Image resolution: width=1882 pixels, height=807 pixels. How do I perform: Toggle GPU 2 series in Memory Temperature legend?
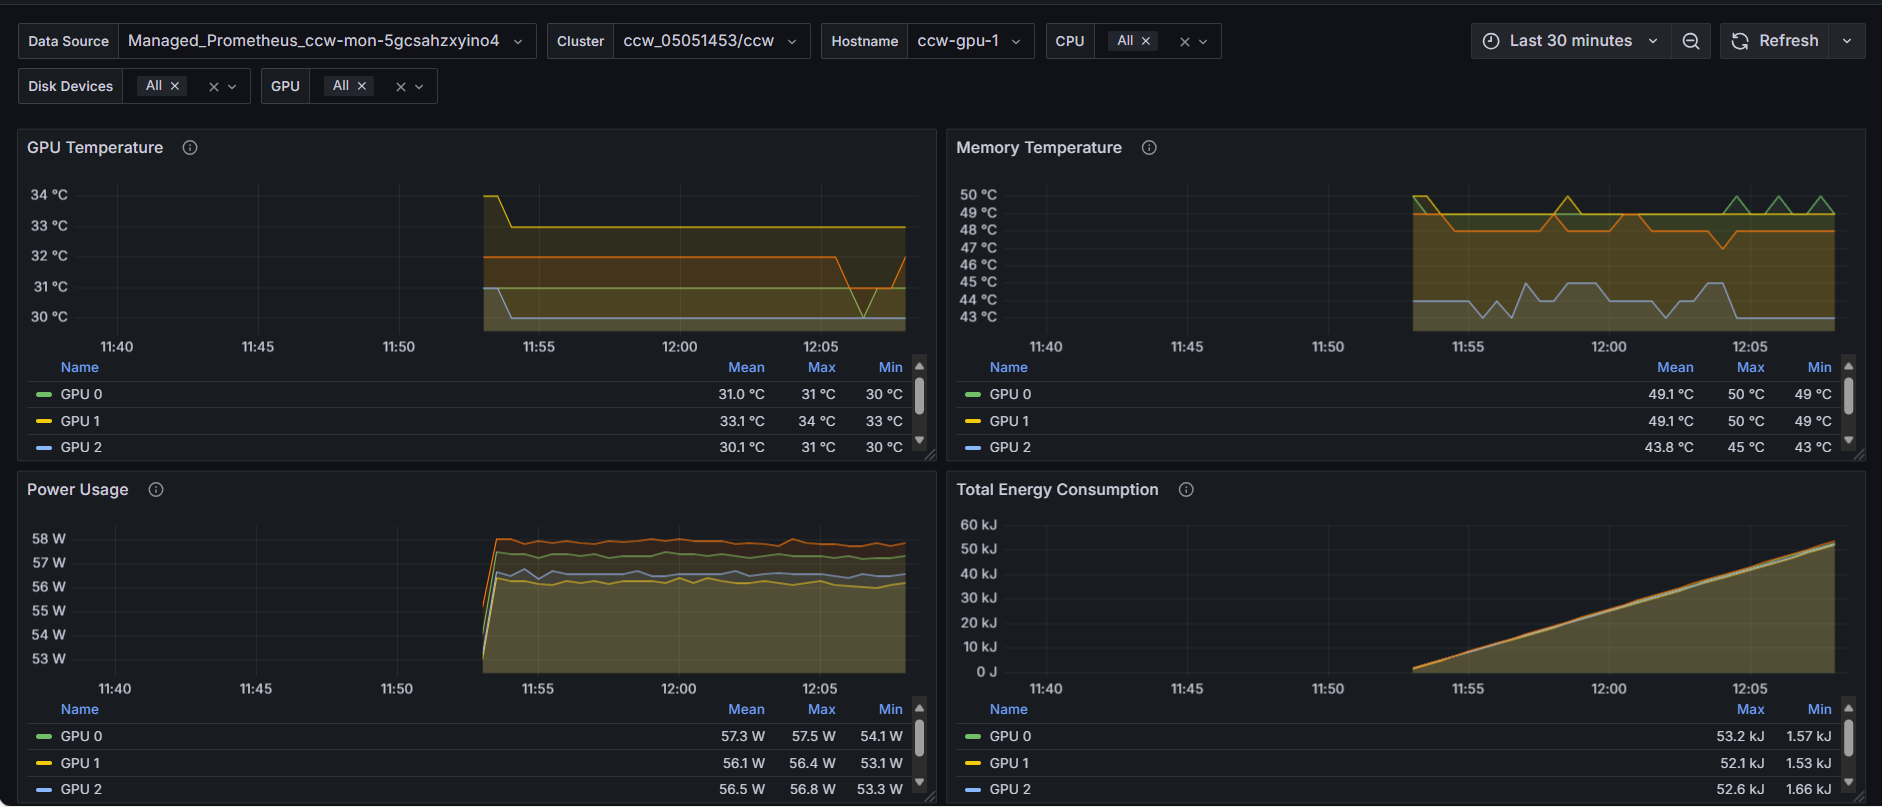coord(1010,448)
